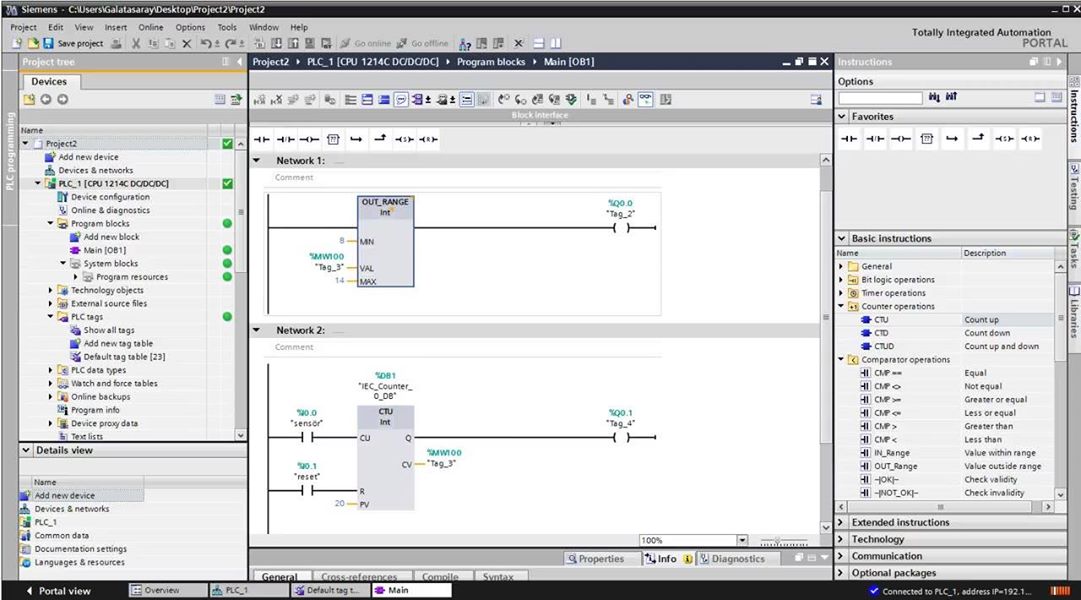Open the 100% zoom level dropdown
This screenshot has width=1081, height=600.
(x=742, y=540)
